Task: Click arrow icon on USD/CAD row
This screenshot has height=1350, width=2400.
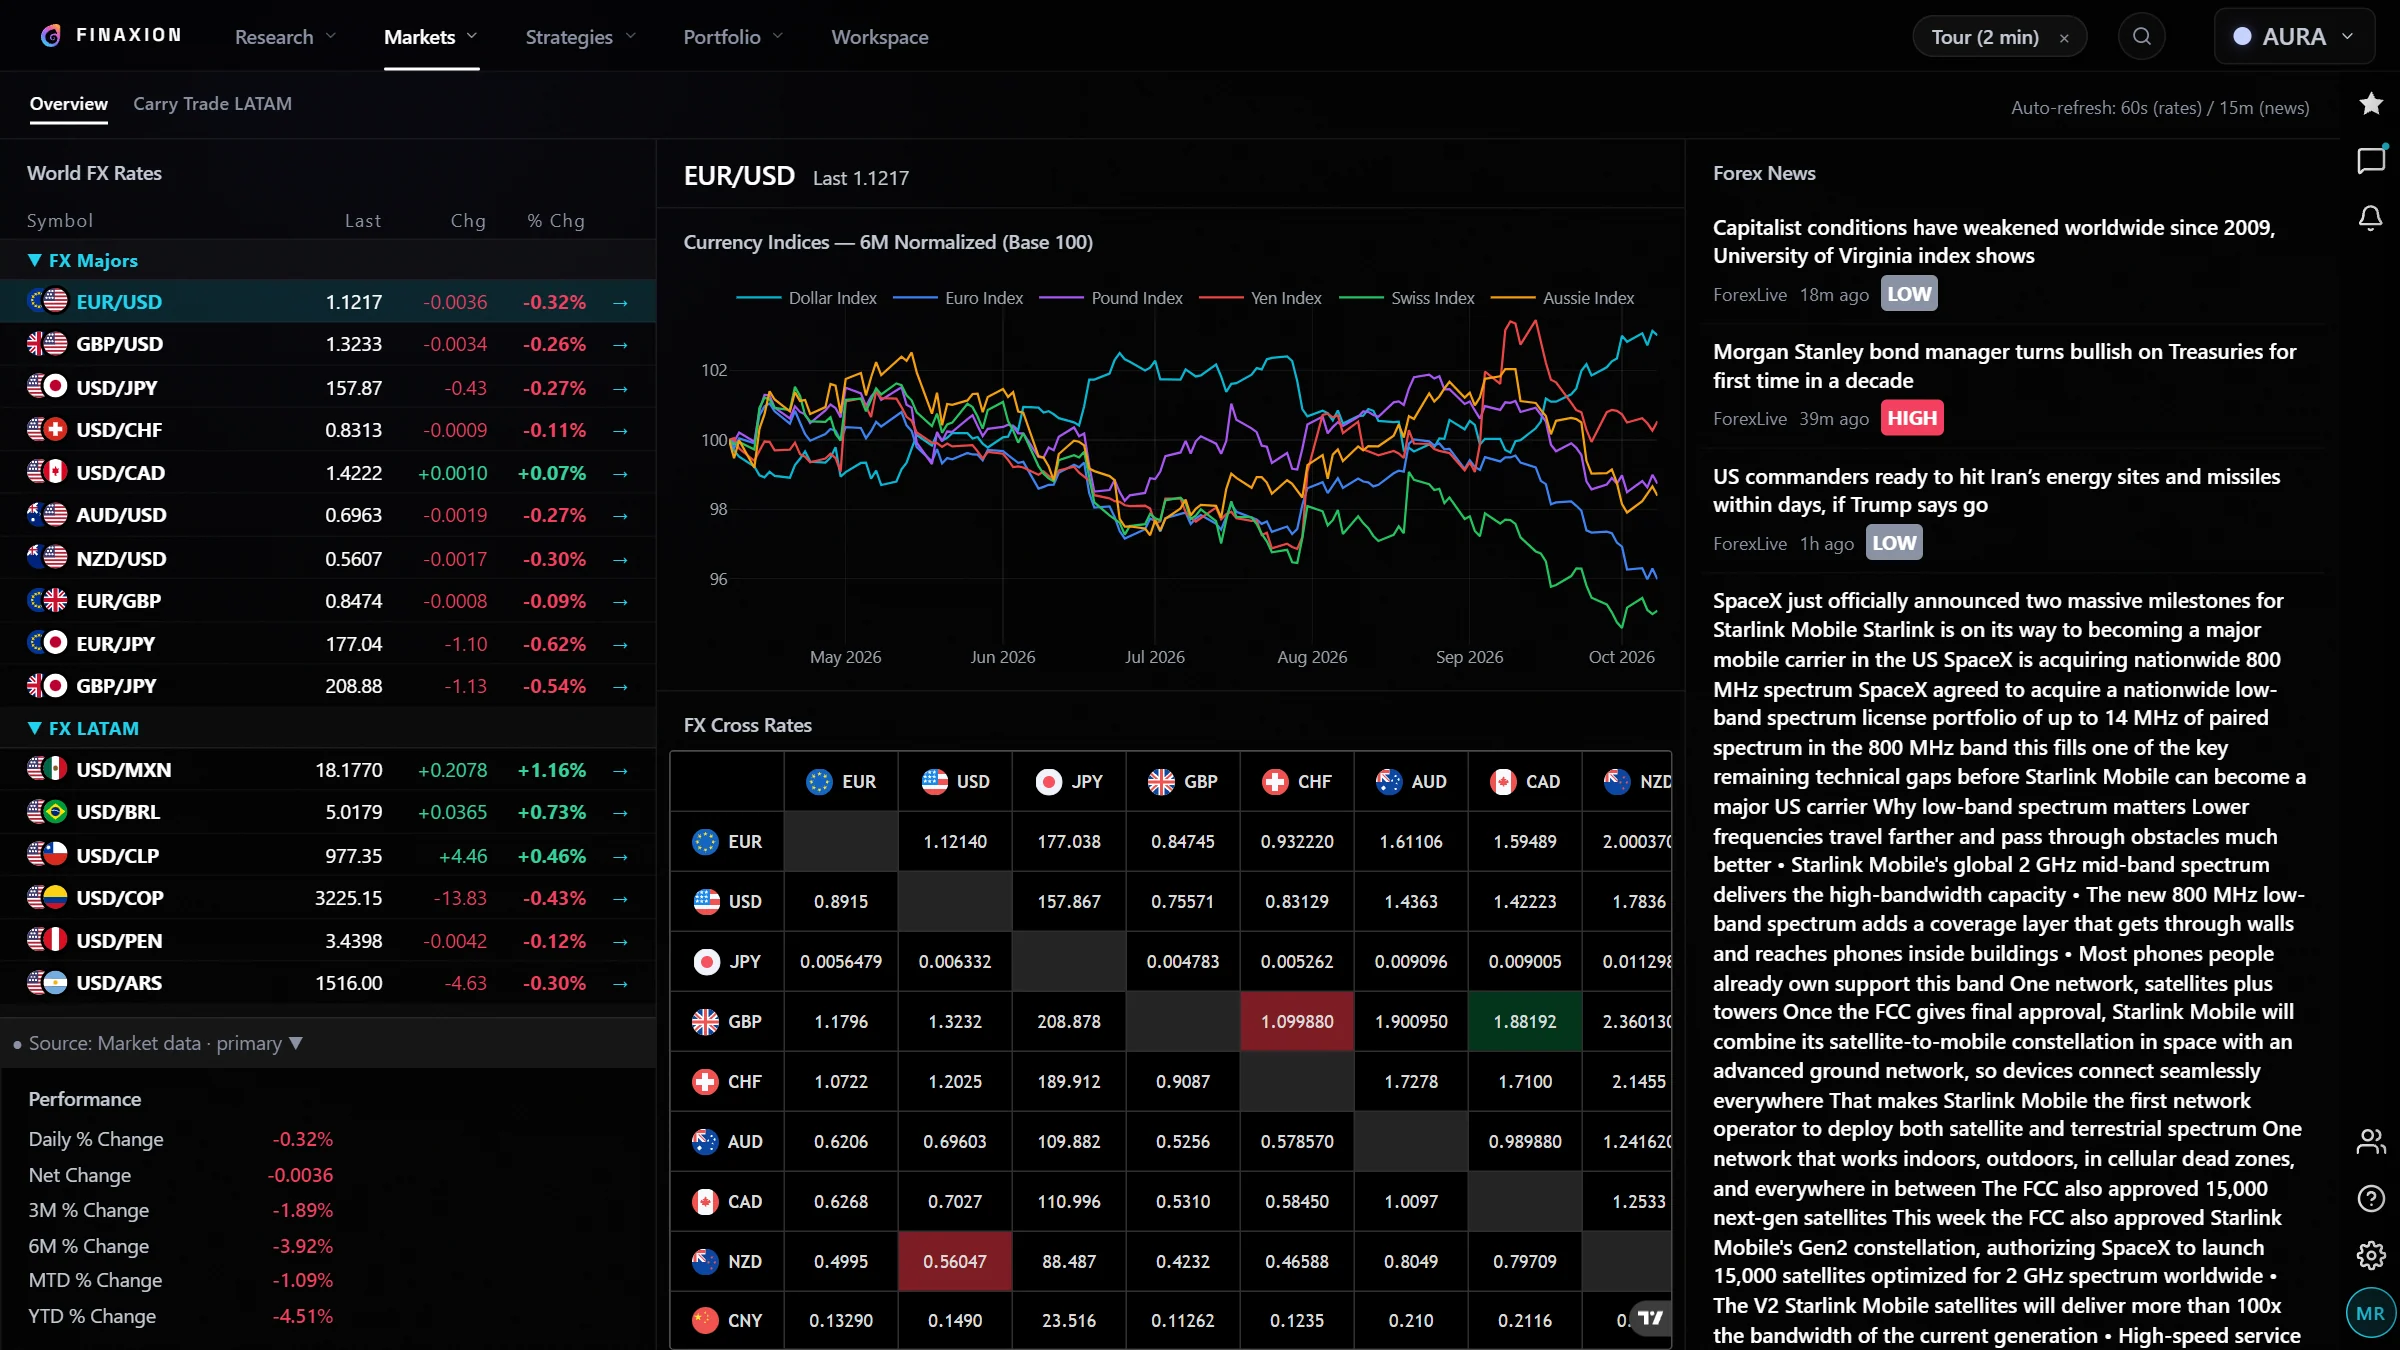Action: (x=620, y=474)
